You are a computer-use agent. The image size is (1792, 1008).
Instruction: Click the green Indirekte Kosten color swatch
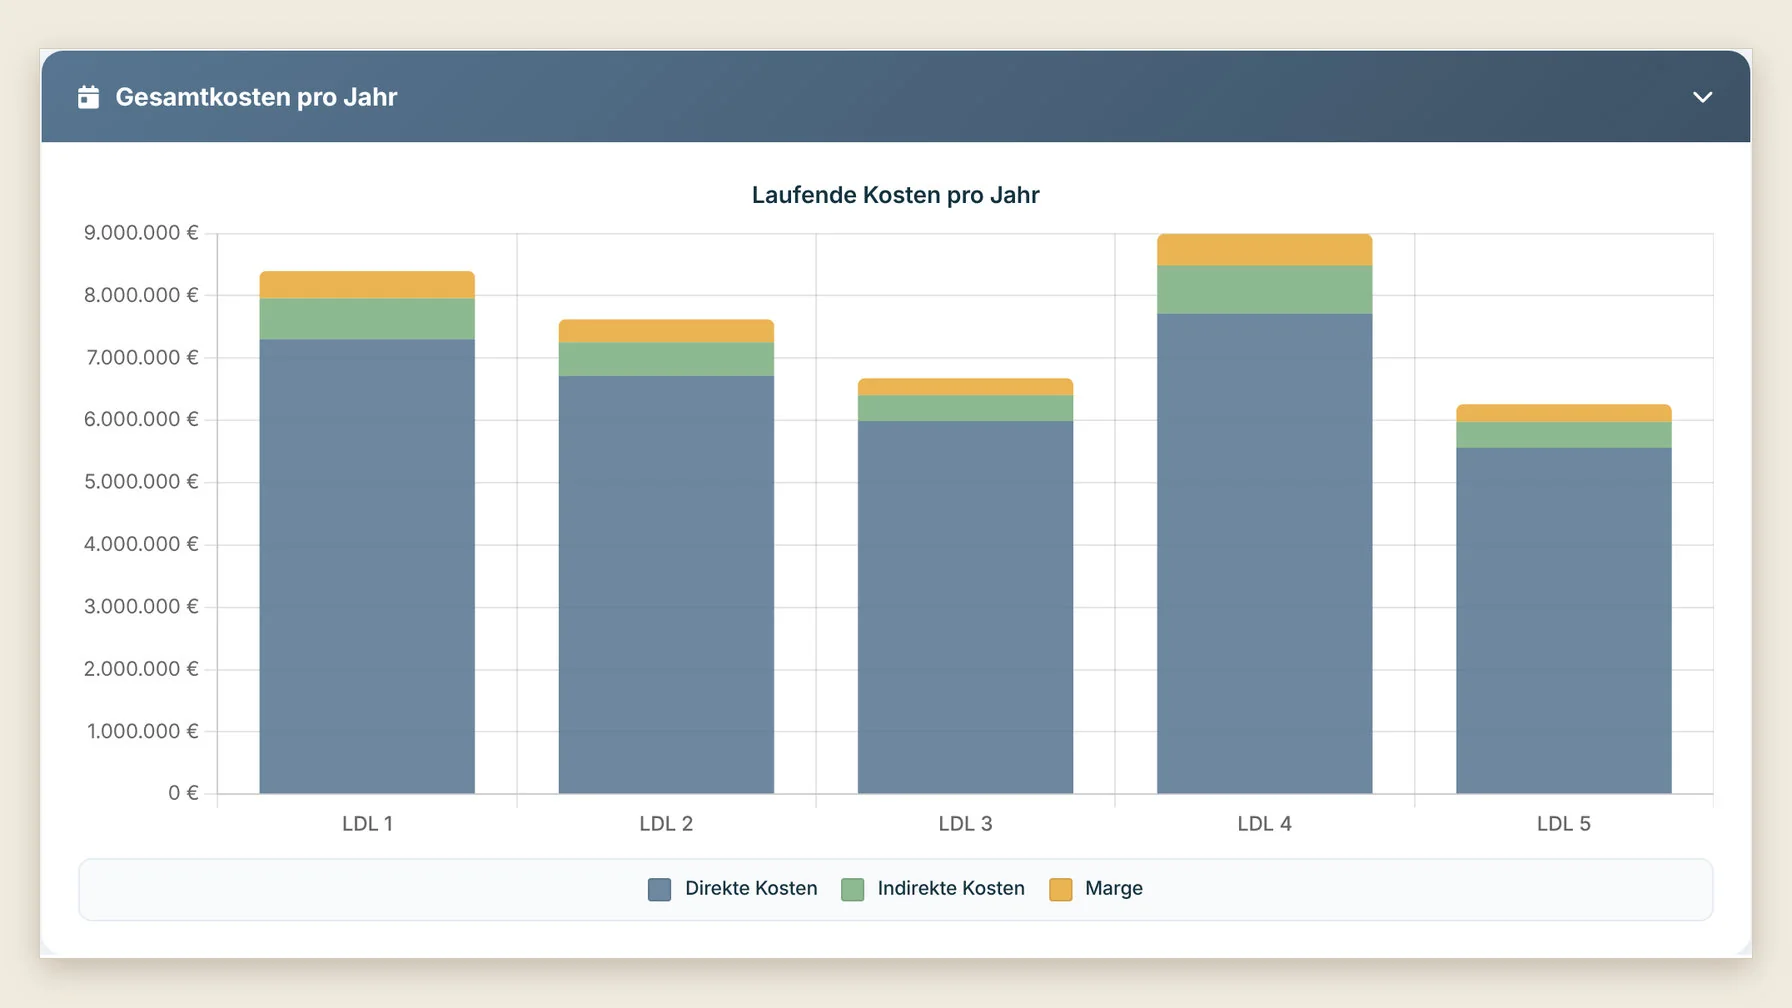click(852, 889)
